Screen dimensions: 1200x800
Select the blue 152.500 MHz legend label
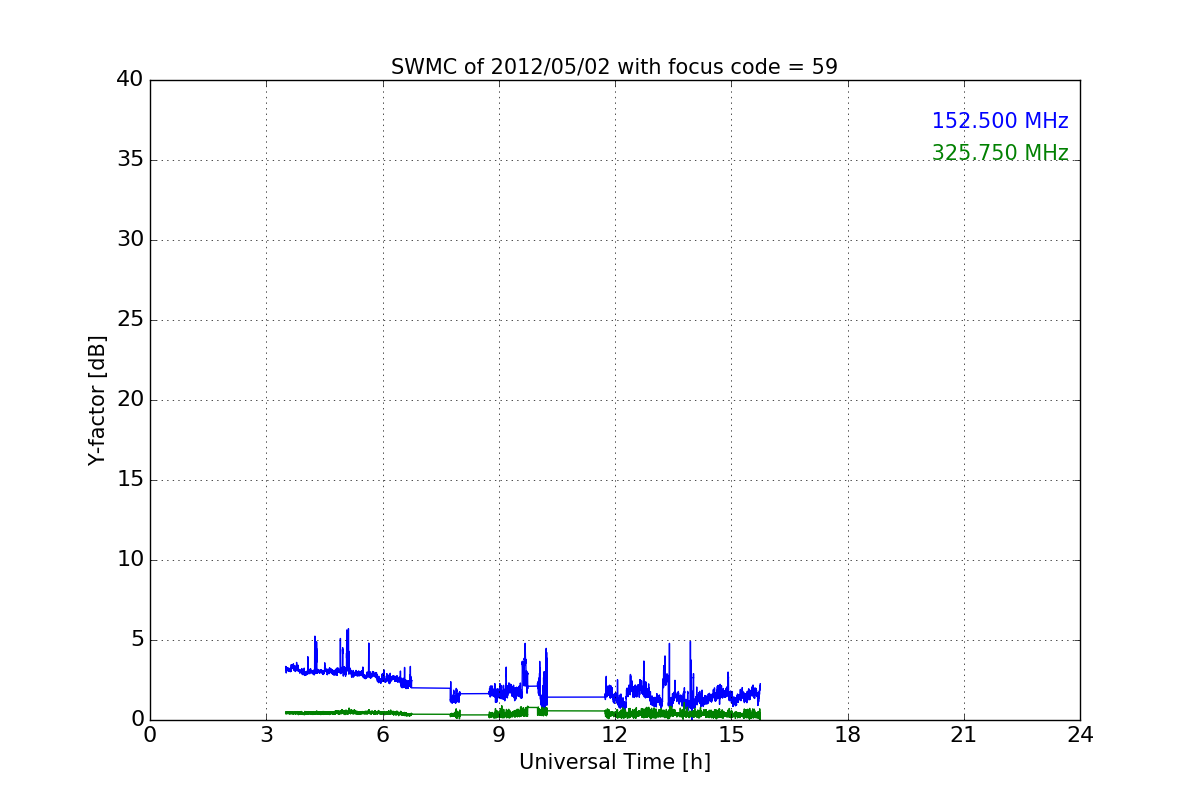point(1000,121)
